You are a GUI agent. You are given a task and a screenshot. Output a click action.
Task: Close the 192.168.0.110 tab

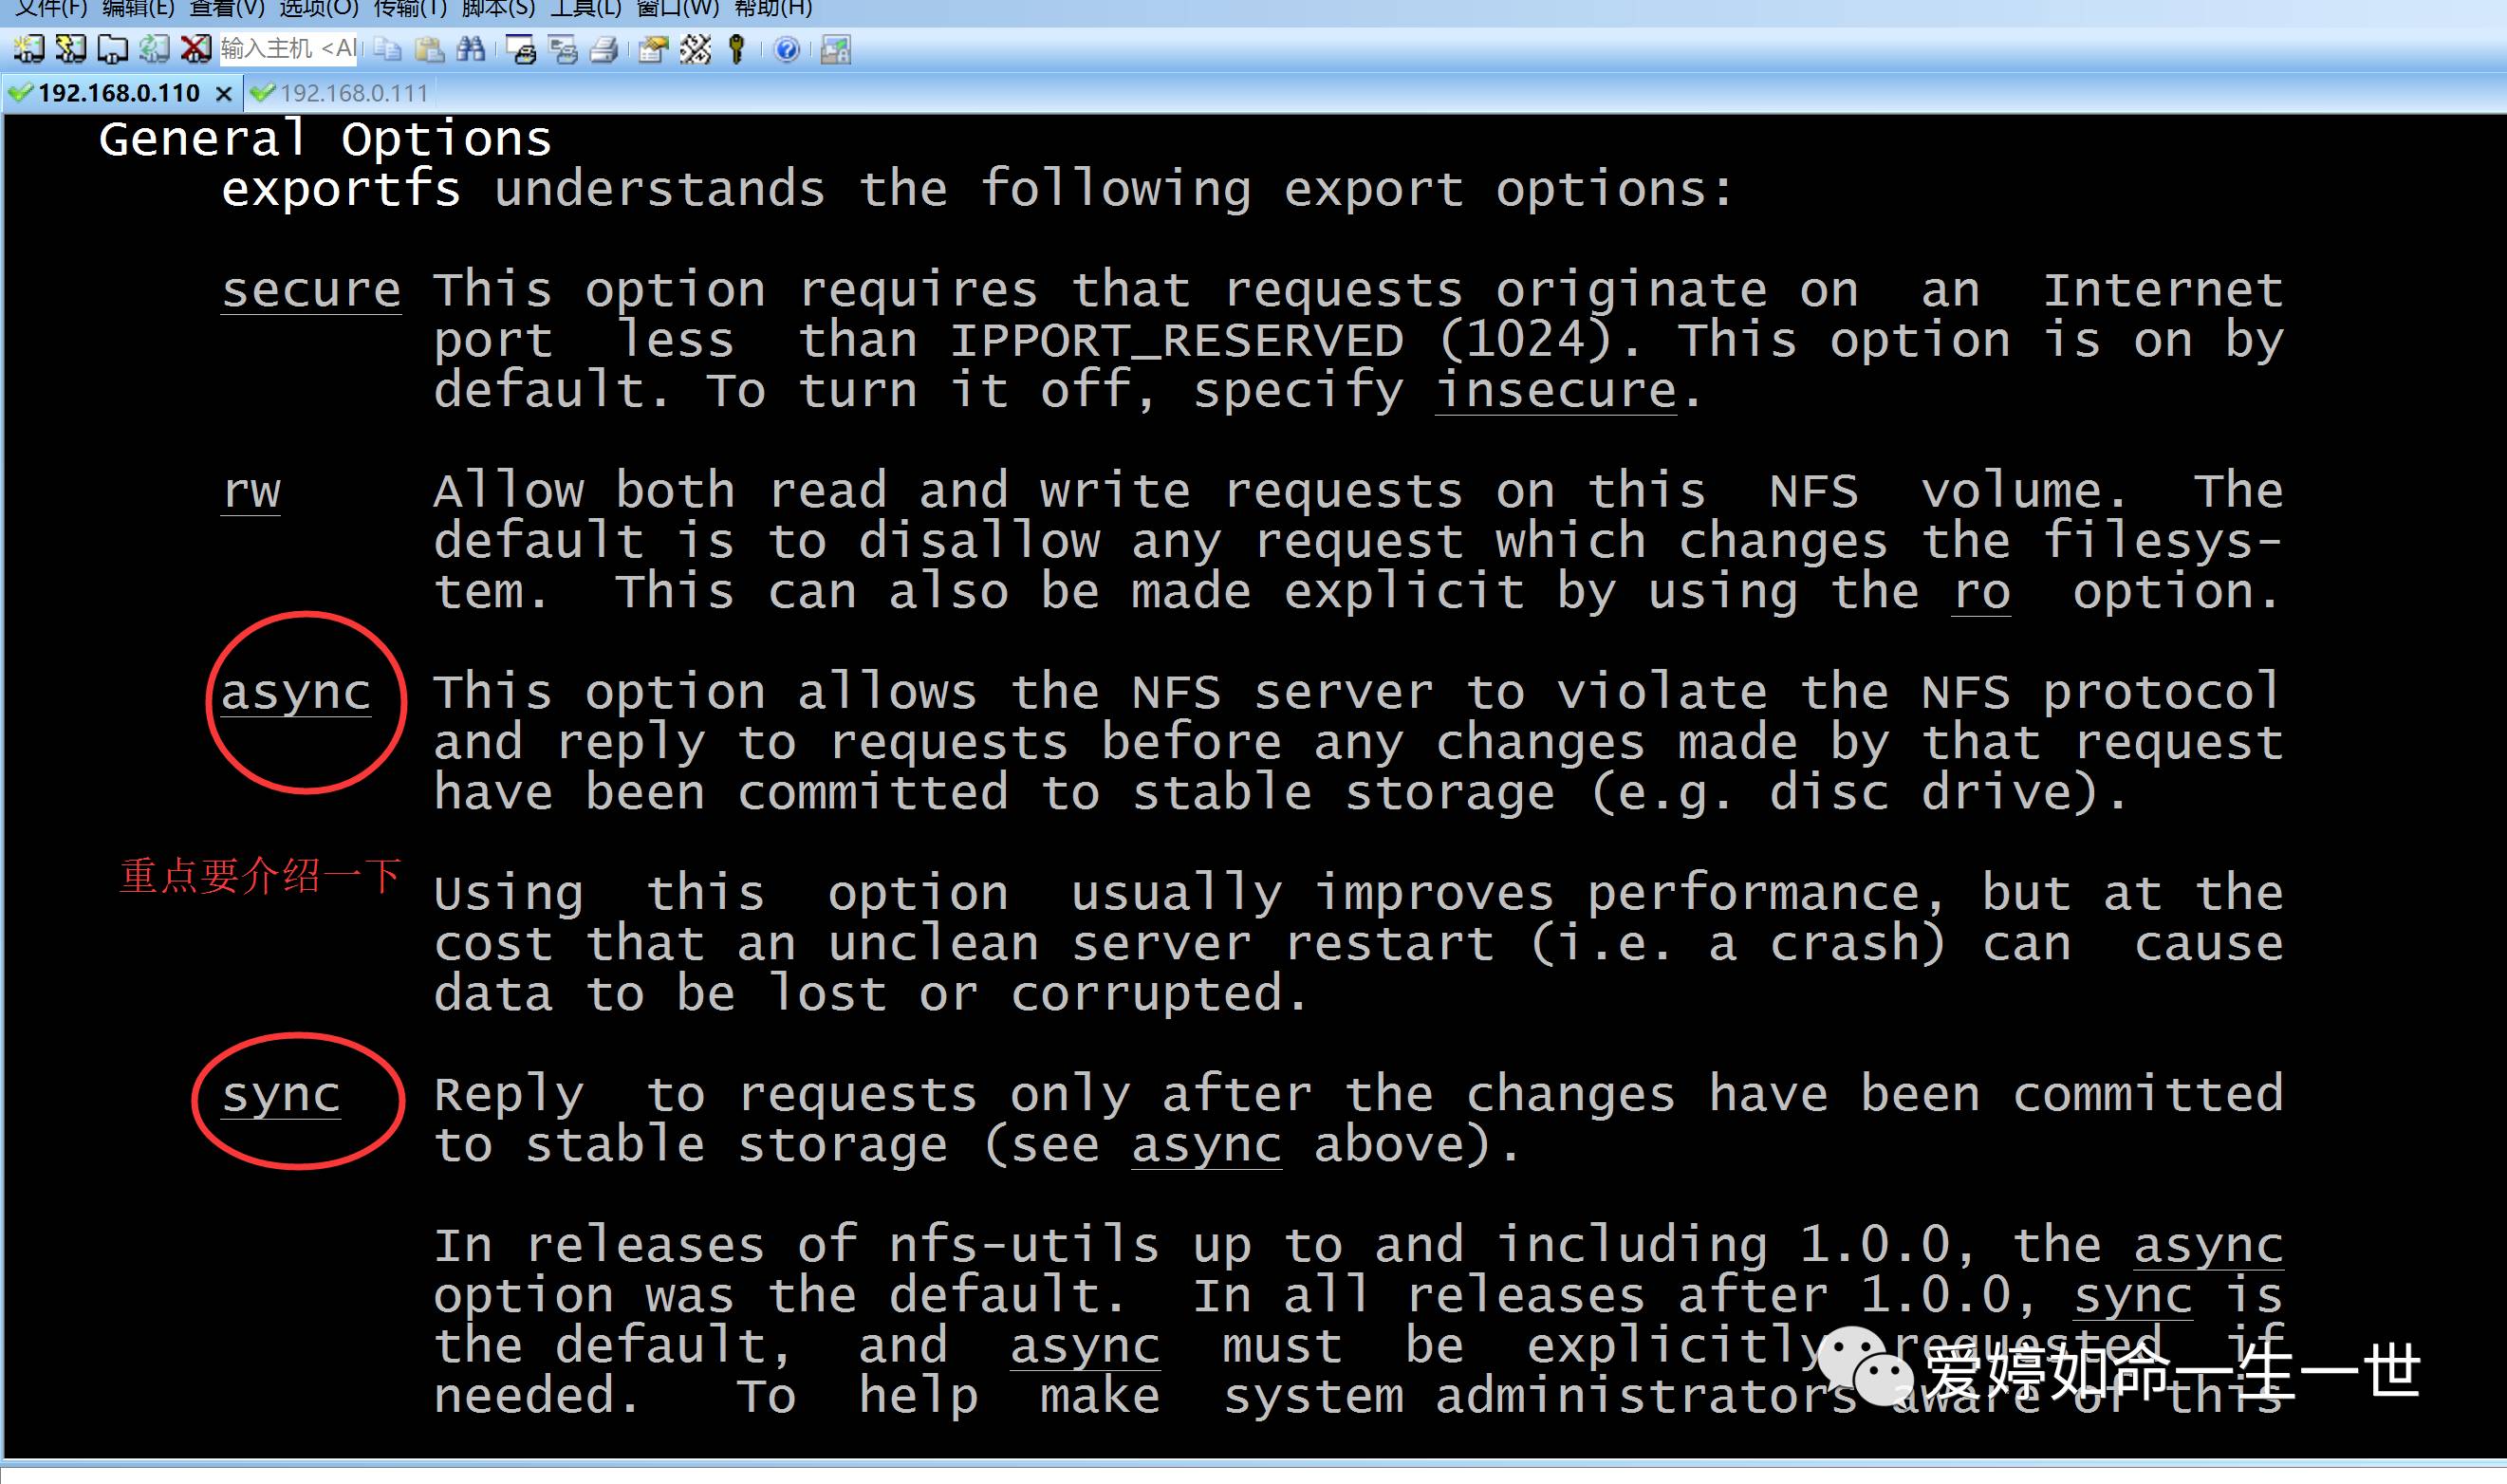pos(224,93)
